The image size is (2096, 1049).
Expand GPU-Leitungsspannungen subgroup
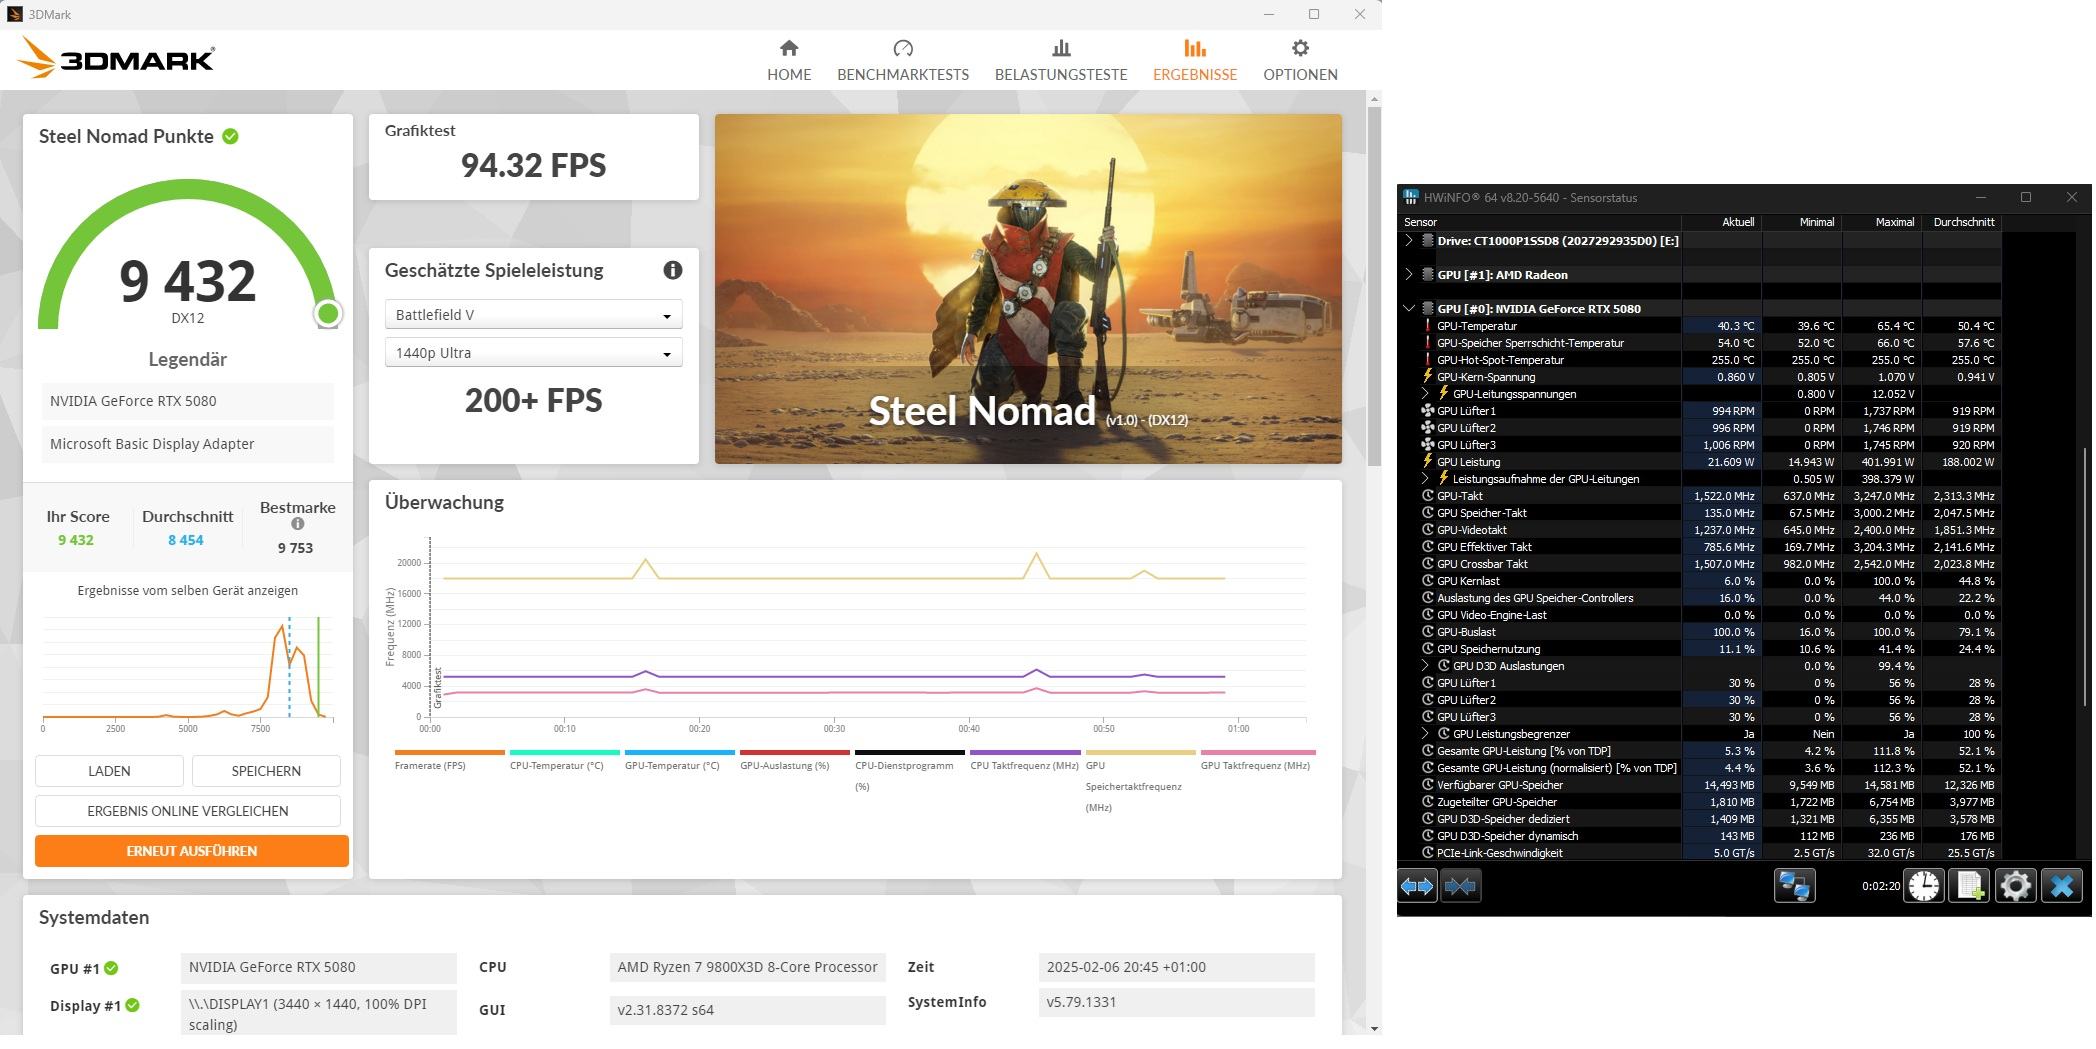1425,394
